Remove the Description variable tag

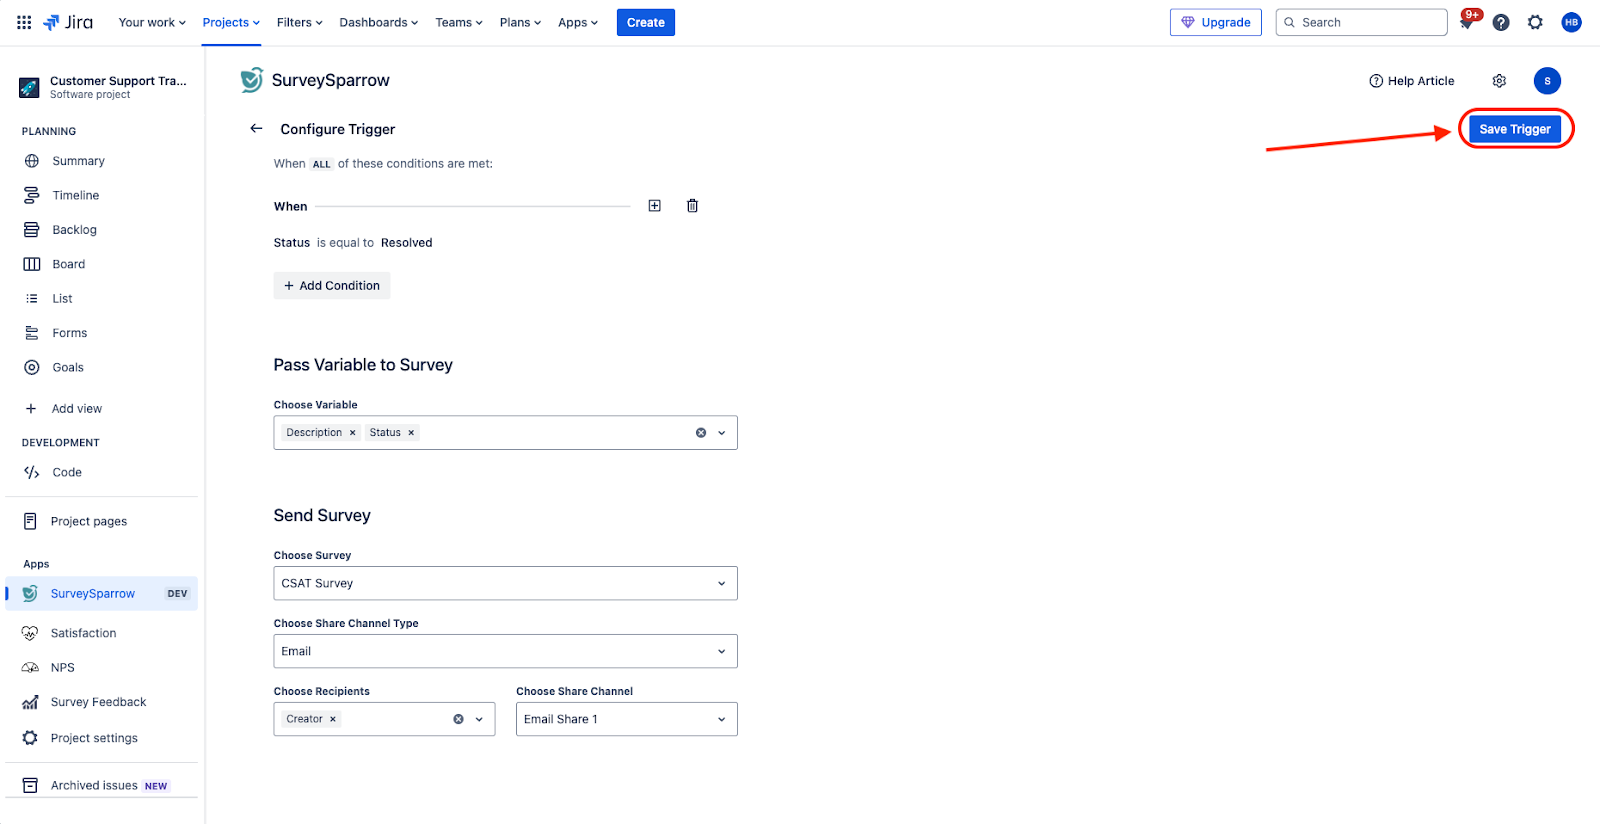[352, 433]
